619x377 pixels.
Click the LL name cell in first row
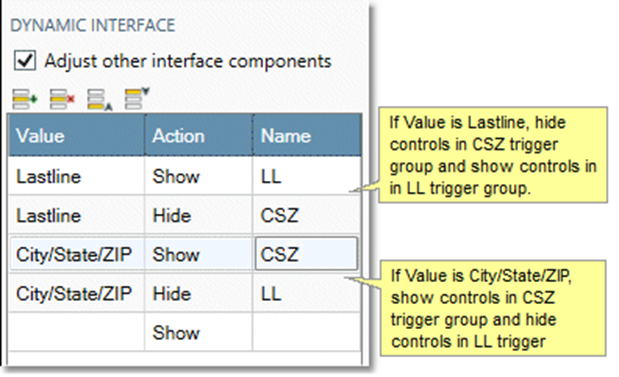point(307,176)
